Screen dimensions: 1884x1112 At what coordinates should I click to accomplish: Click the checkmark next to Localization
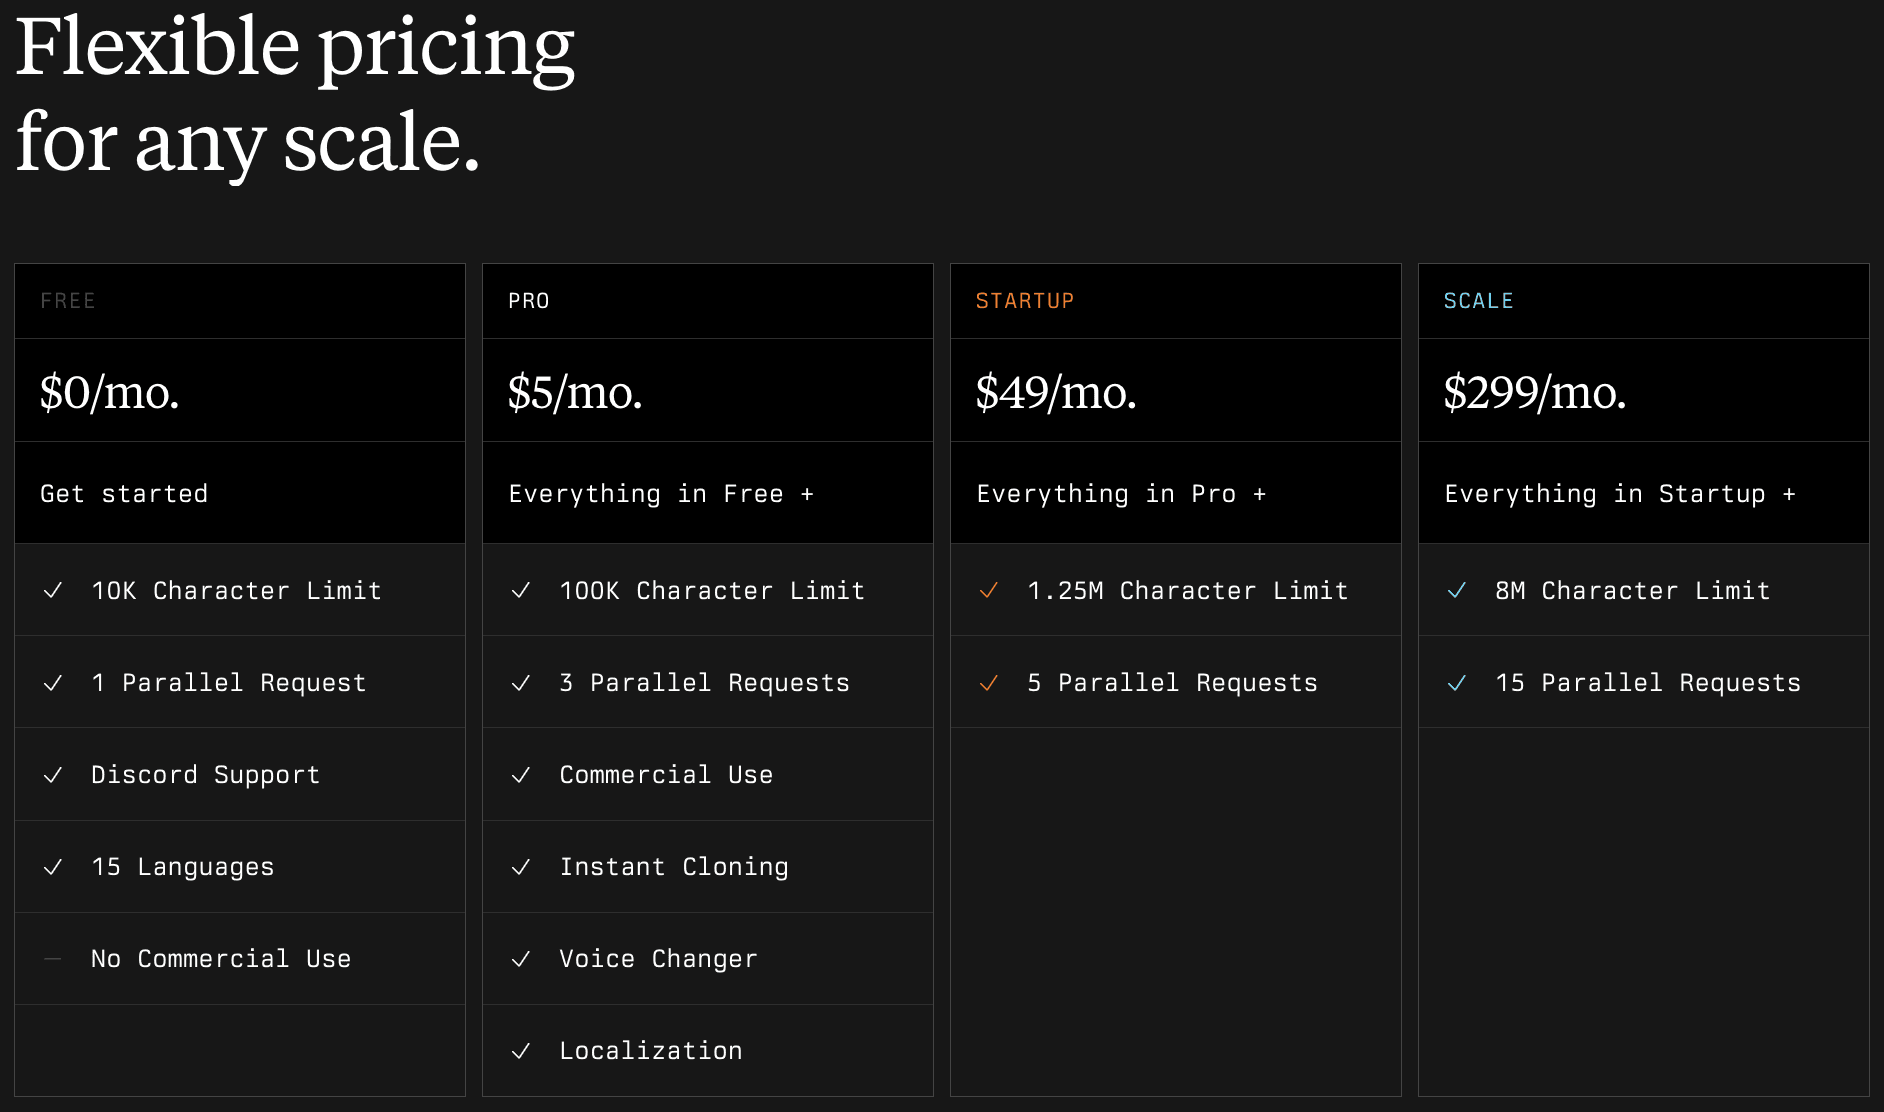click(x=521, y=1051)
